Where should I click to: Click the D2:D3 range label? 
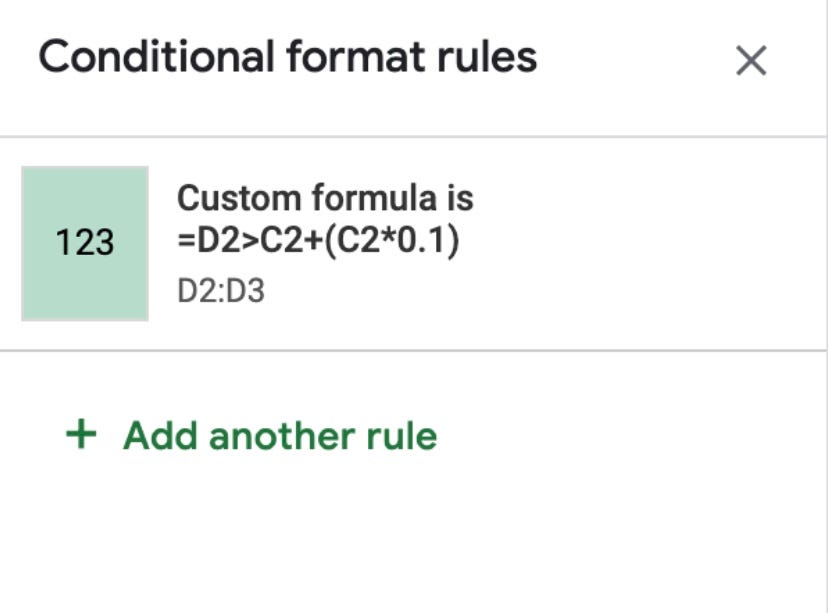[x=221, y=291]
